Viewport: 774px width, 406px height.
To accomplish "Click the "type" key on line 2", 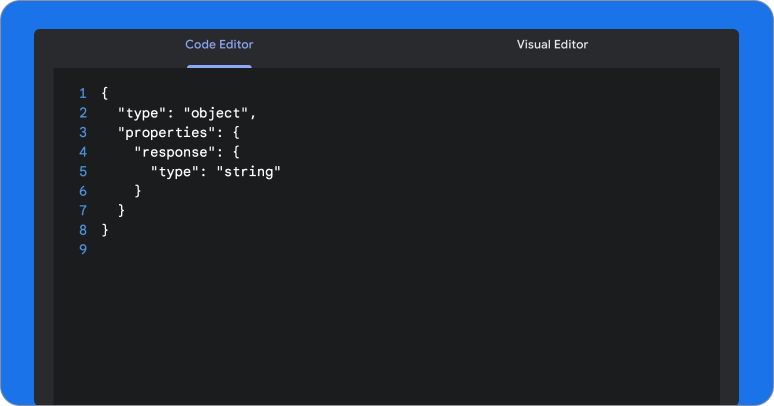I will 142,113.
